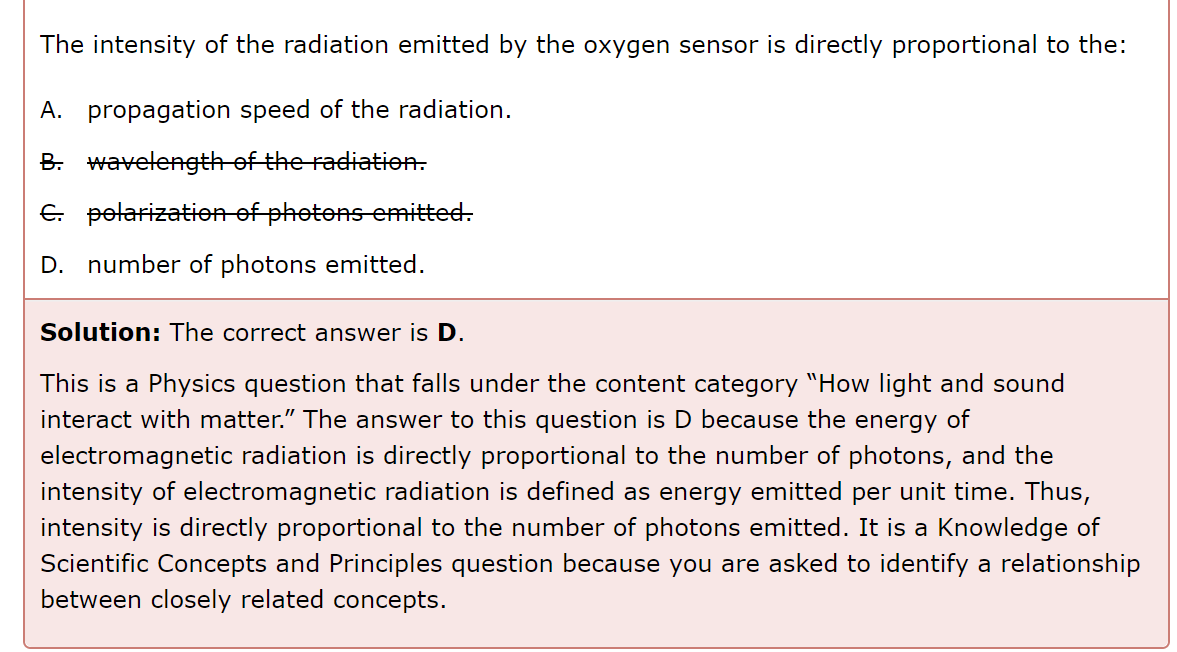Click the letter D label of the last choice
1177x652 pixels.
[52, 266]
